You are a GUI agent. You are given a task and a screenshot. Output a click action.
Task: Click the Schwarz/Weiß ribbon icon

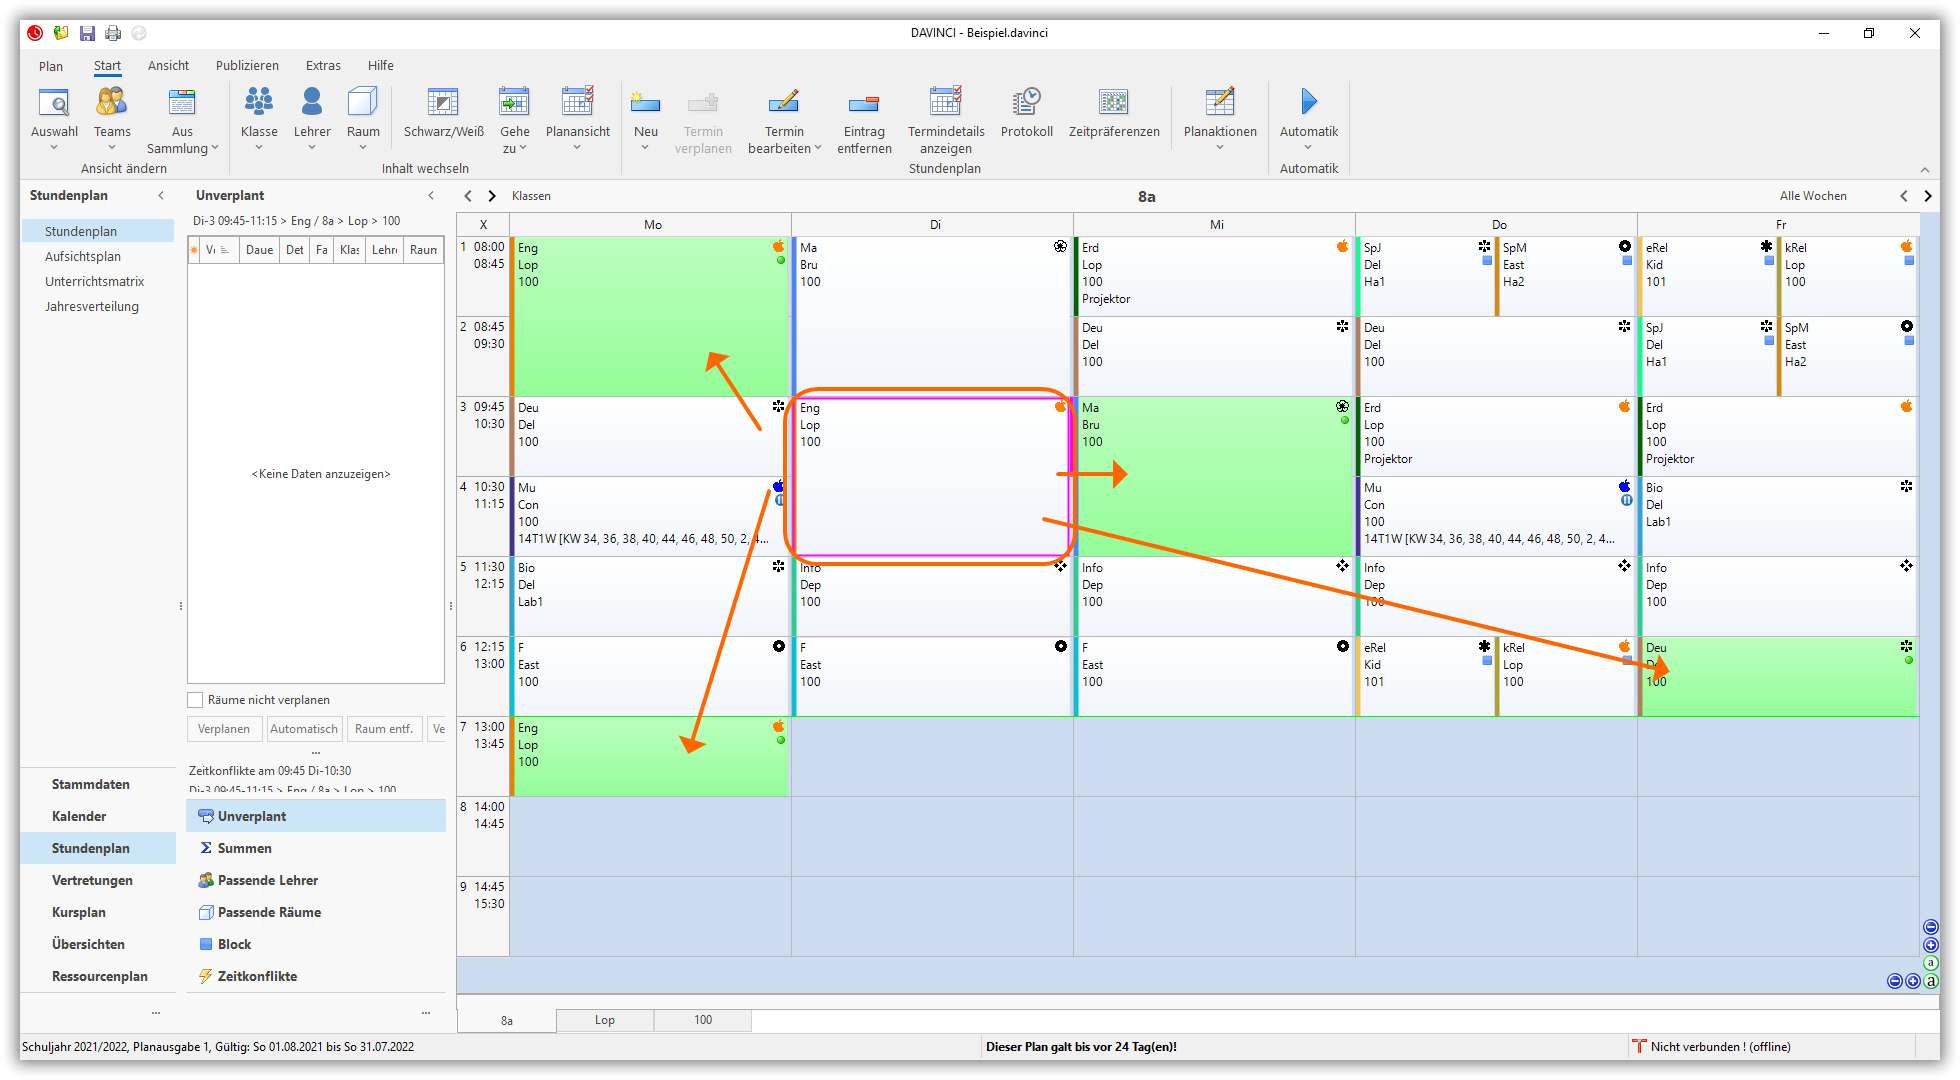[x=443, y=102]
